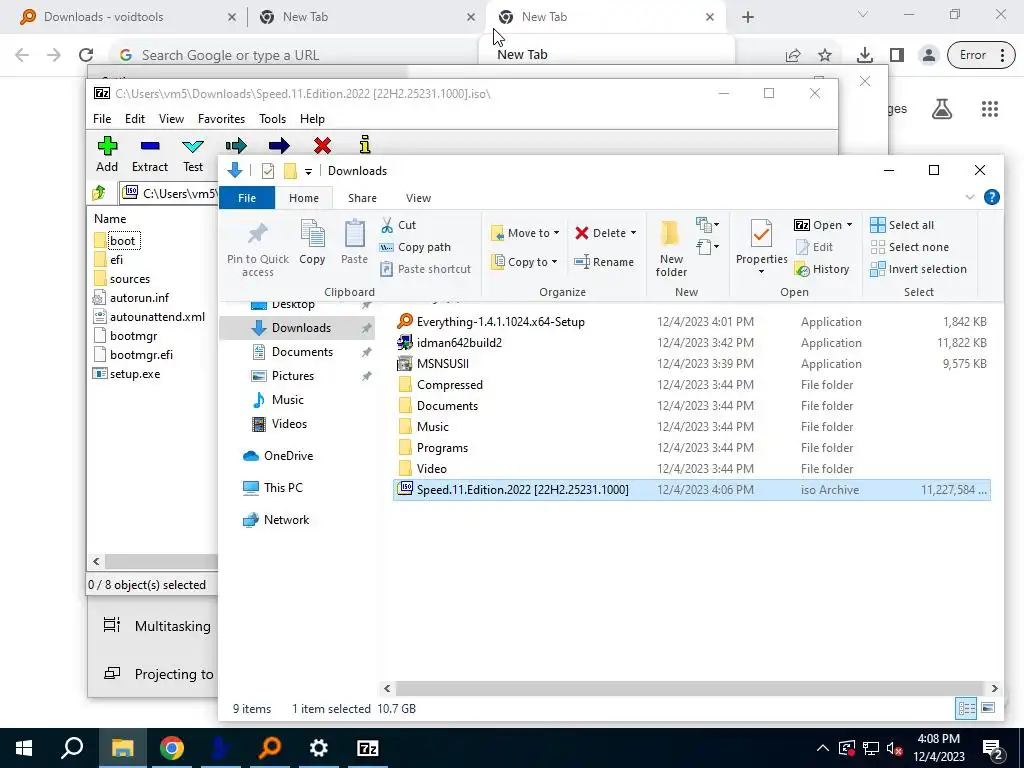1024x768 pixels.
Task: Click the Explorer horizontal scrollbar
Action: click(x=689, y=688)
